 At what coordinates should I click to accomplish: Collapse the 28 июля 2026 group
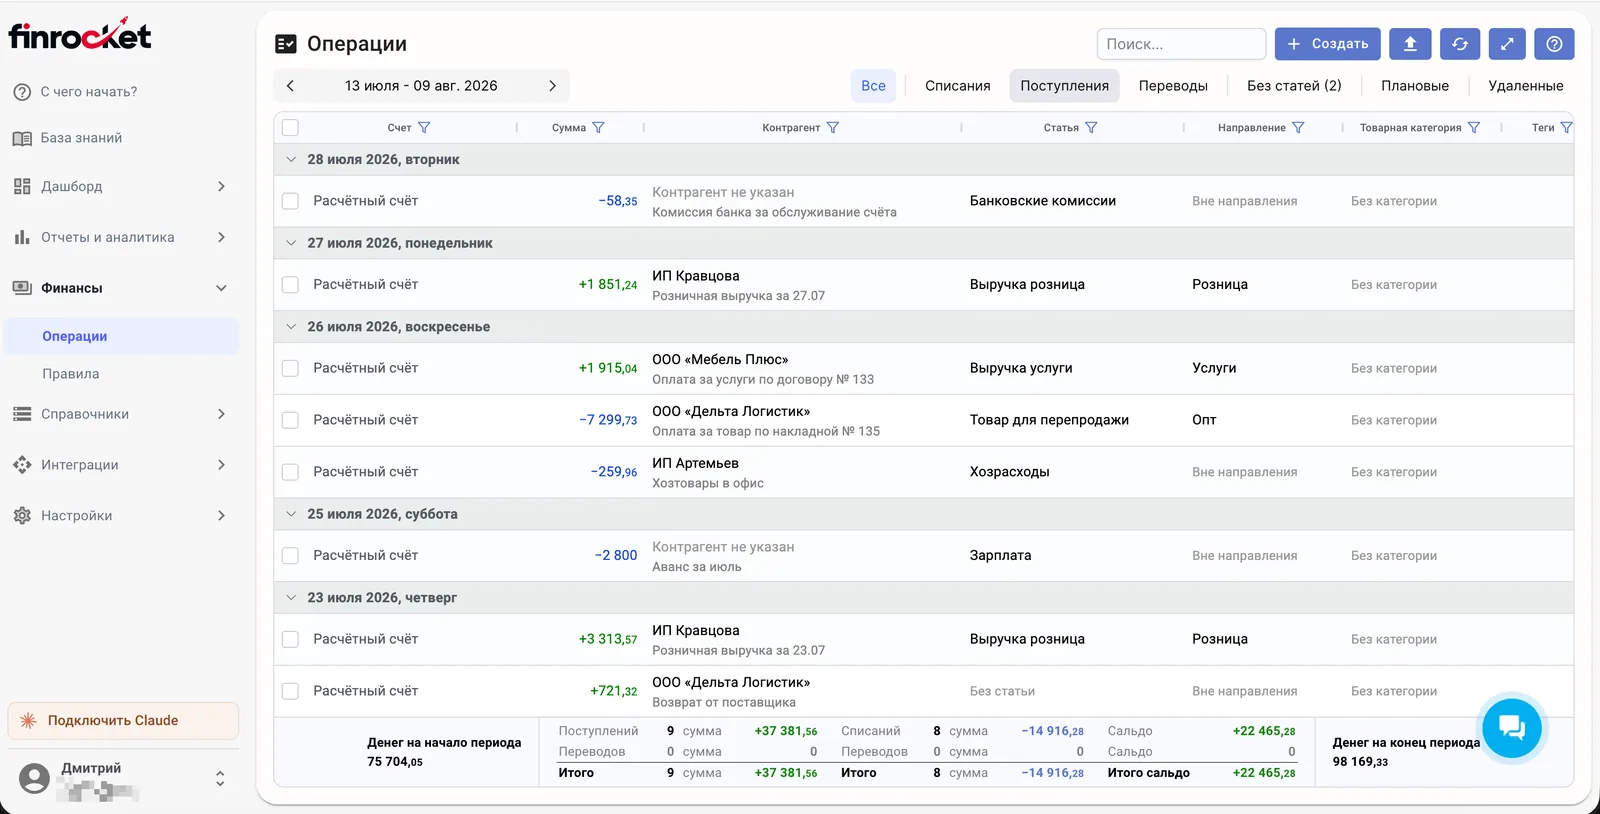291,159
